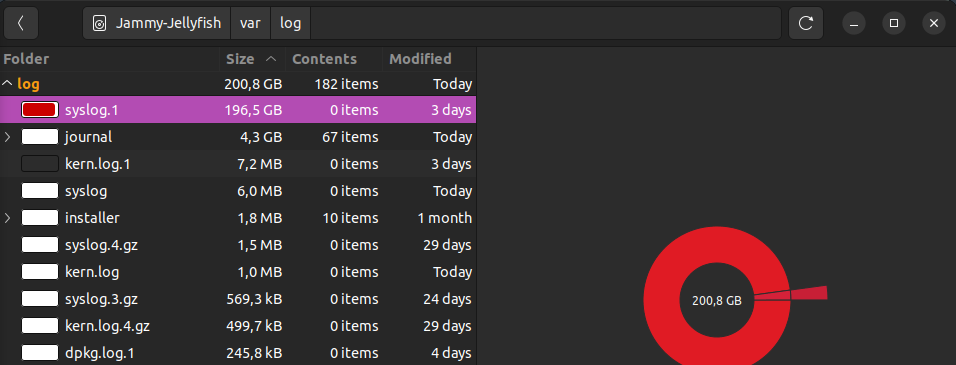The image size is (956, 365).
Task: Click the 4,3 GB size value
Action: tap(261, 137)
